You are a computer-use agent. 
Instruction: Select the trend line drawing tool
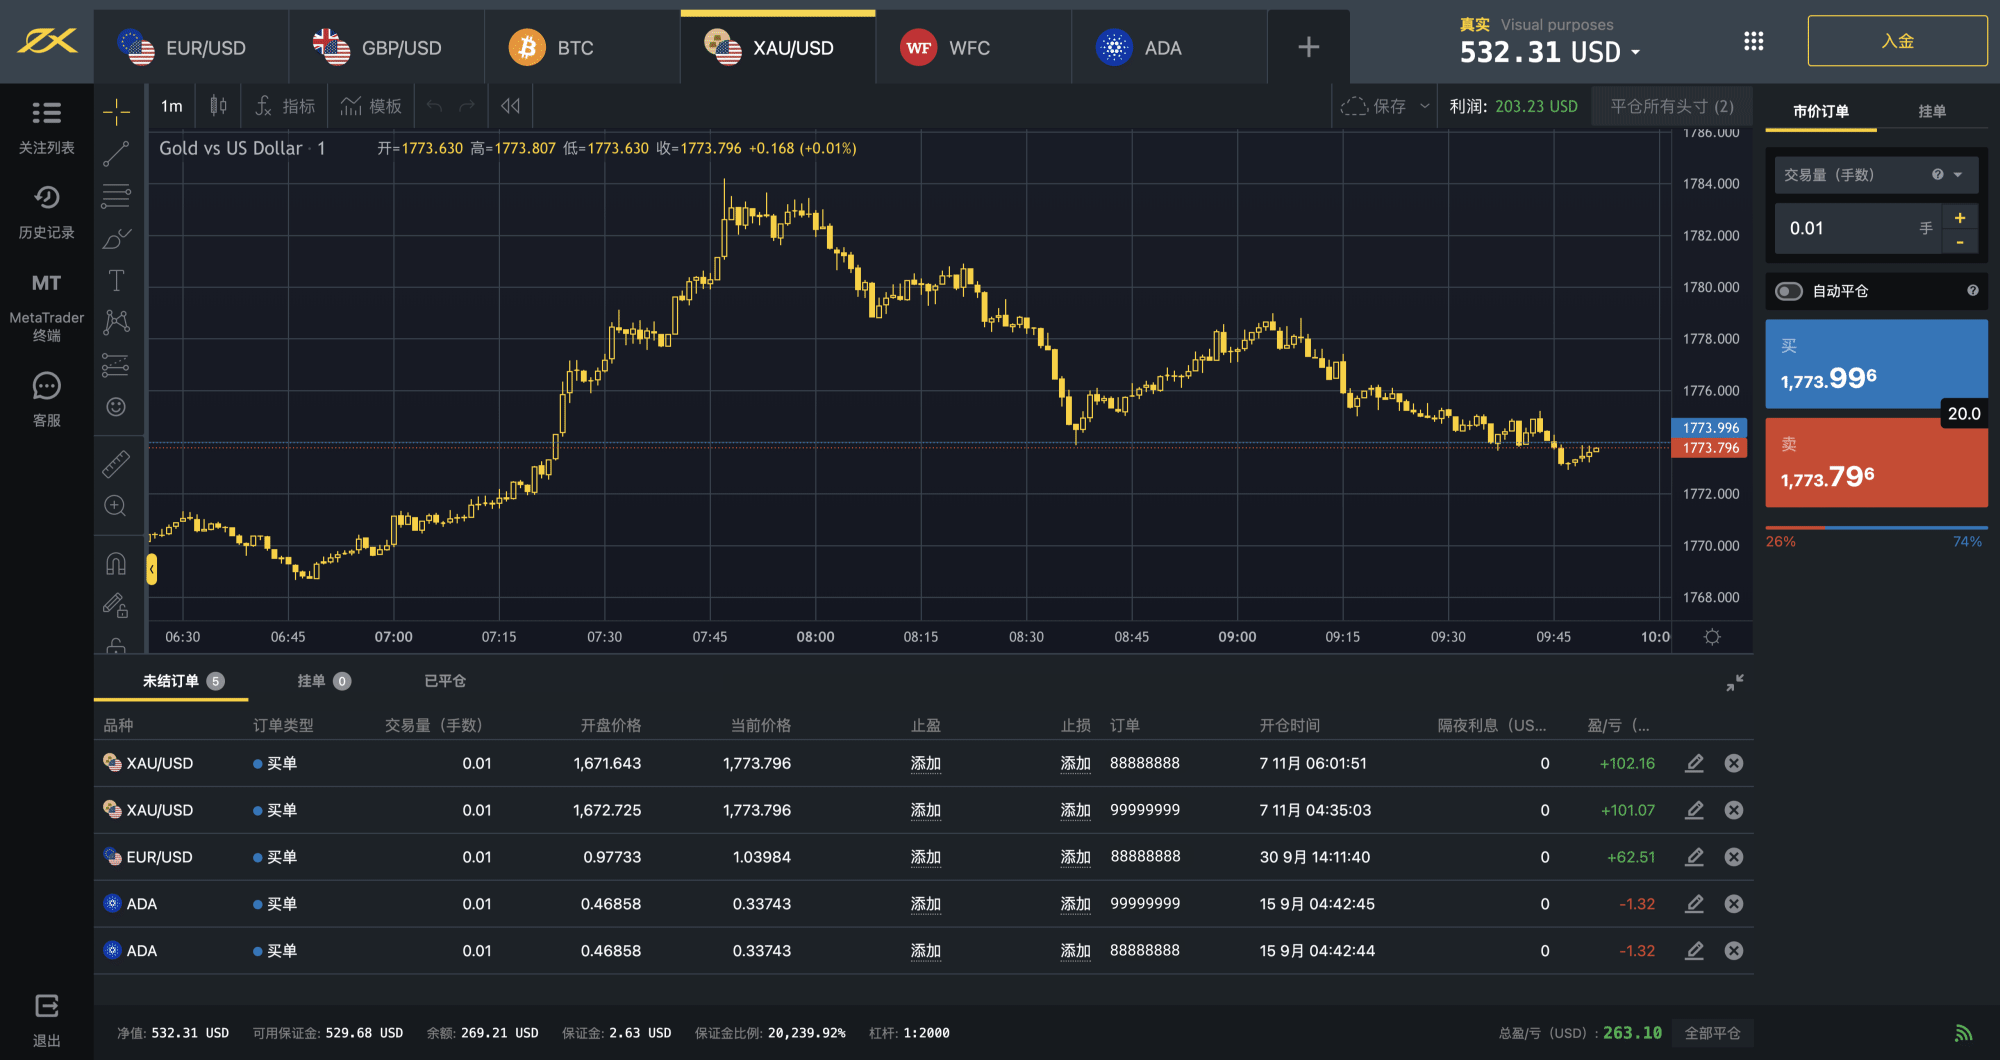[116, 153]
